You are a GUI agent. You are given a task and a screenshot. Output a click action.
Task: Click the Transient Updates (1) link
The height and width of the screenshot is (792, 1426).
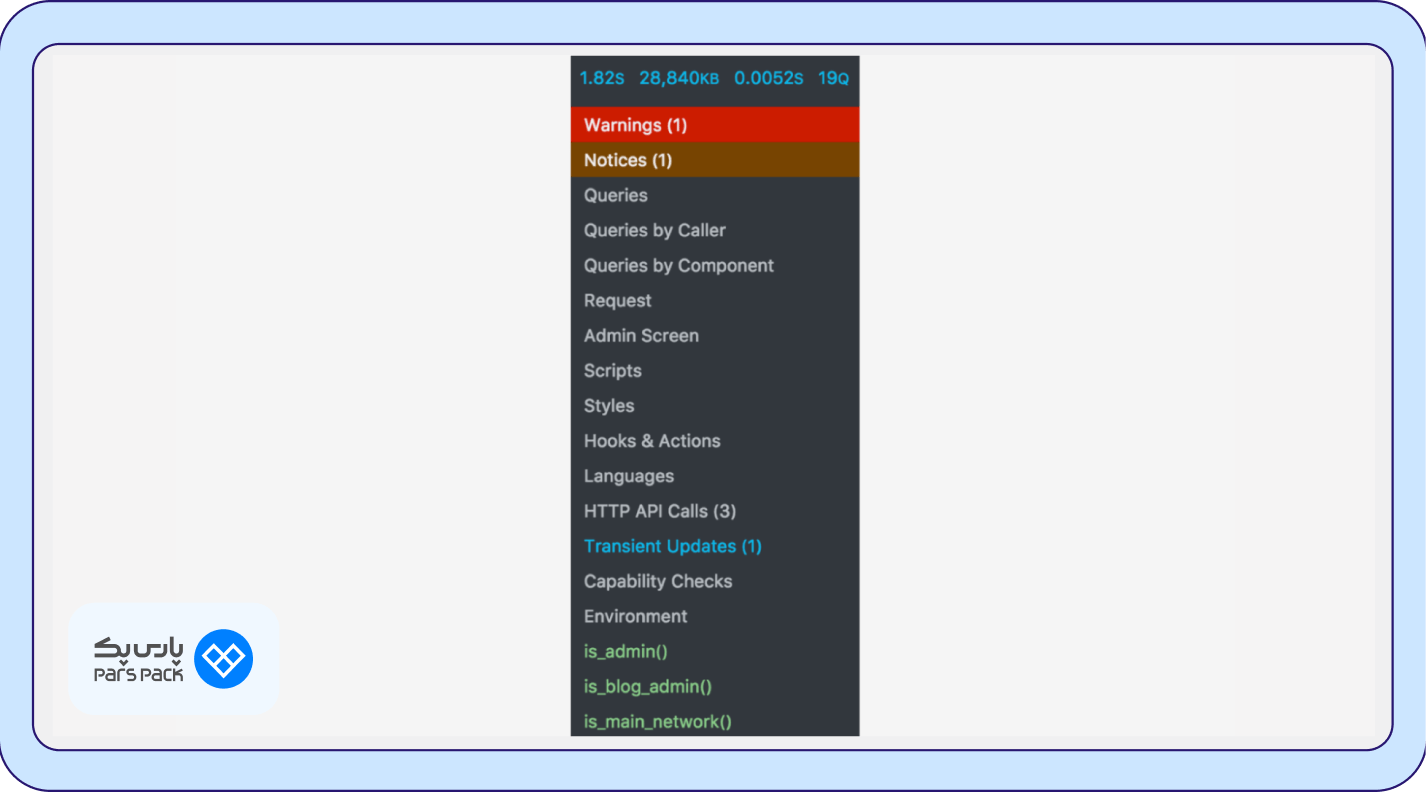(672, 546)
